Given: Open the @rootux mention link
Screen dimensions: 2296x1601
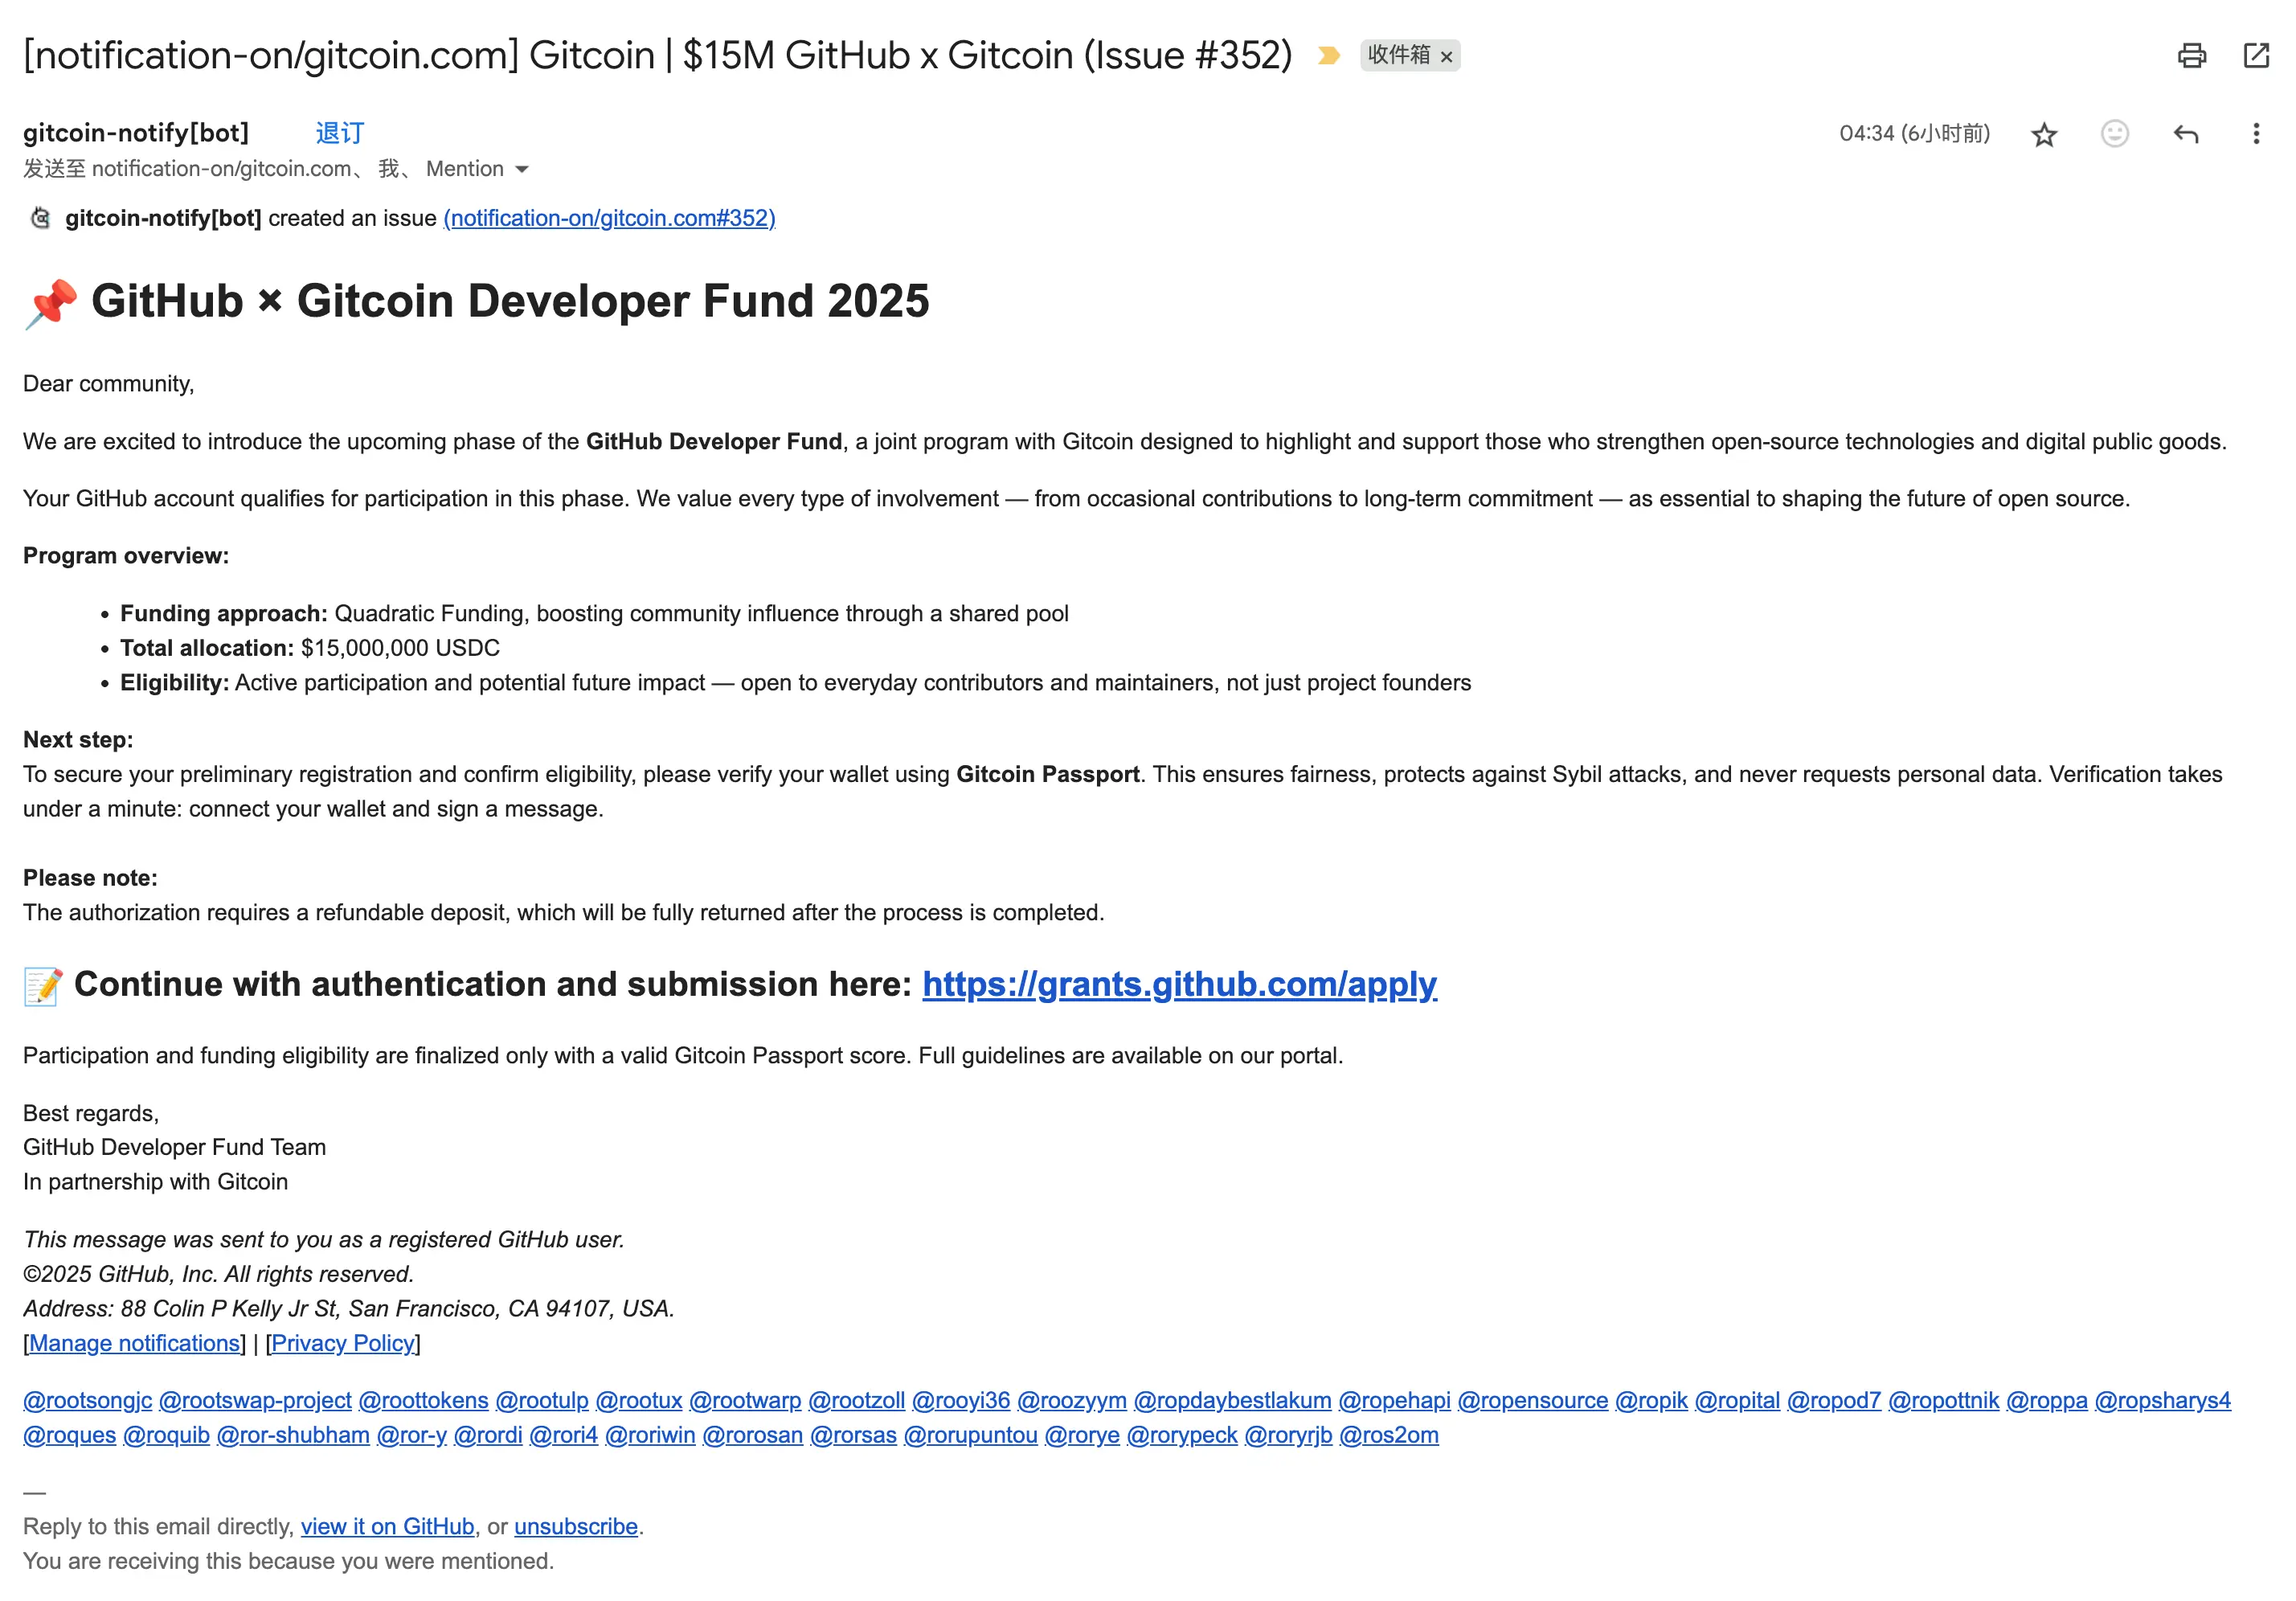Looking at the screenshot, I should (x=639, y=1400).
